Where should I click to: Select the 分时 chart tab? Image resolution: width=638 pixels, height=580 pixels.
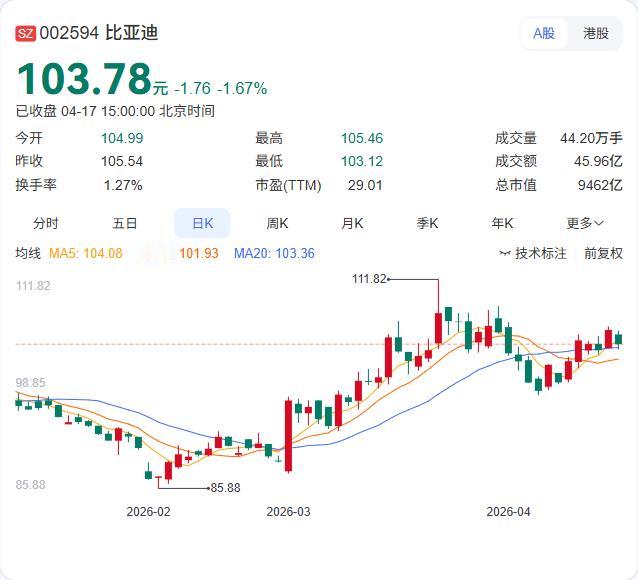tap(46, 223)
